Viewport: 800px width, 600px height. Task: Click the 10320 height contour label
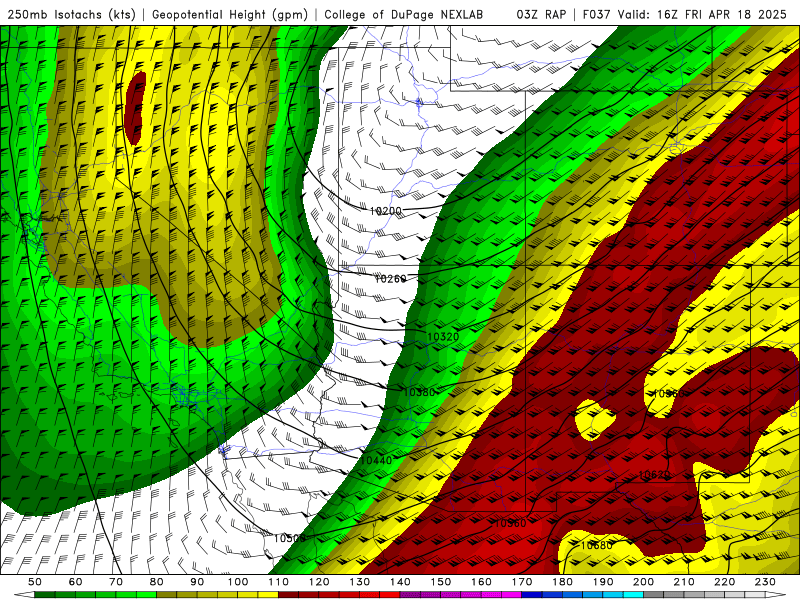443,337
